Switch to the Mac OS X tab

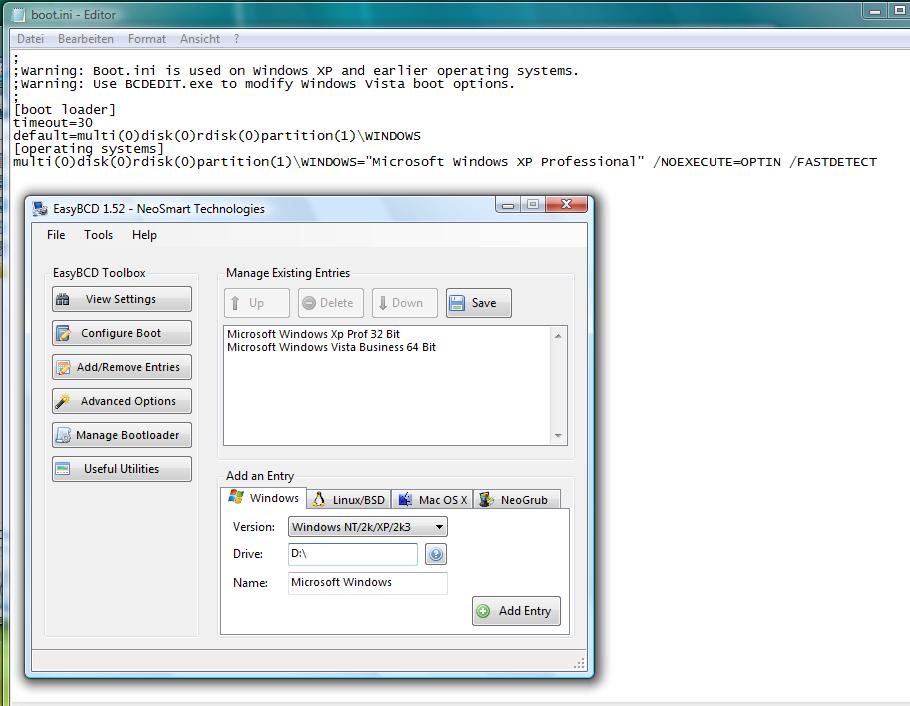point(432,500)
